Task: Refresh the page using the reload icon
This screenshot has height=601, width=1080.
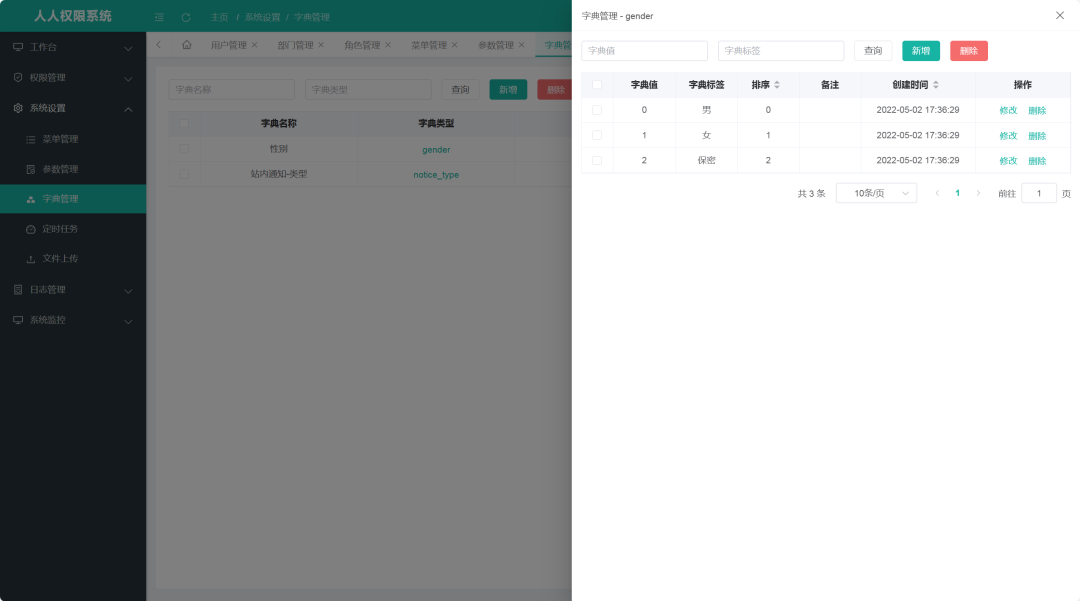Action: (x=187, y=17)
